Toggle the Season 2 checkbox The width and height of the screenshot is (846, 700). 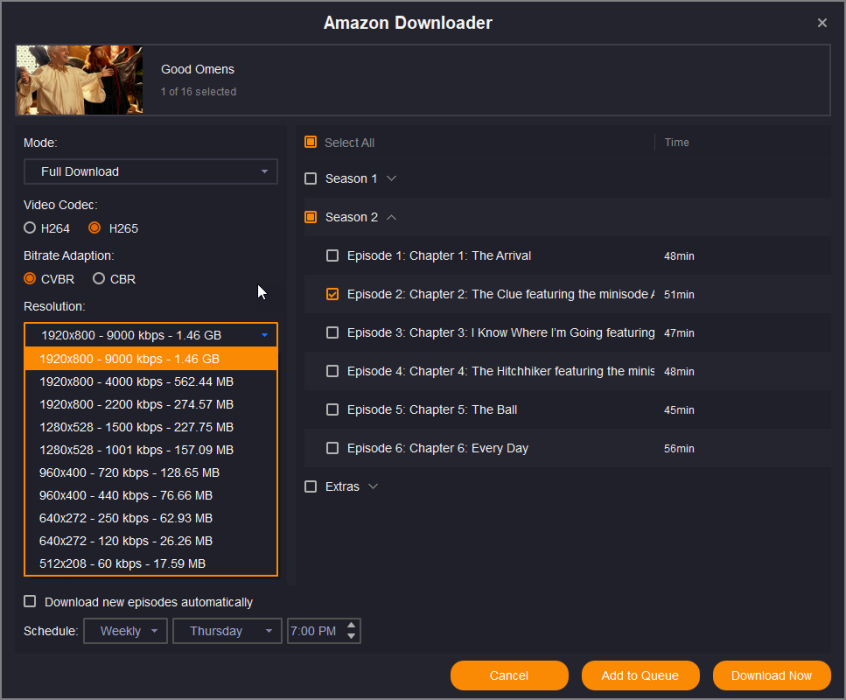pyautogui.click(x=310, y=217)
